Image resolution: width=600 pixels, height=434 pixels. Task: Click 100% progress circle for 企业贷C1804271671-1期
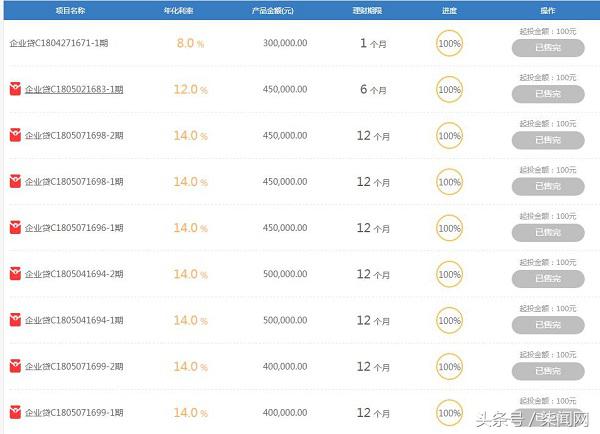point(449,43)
